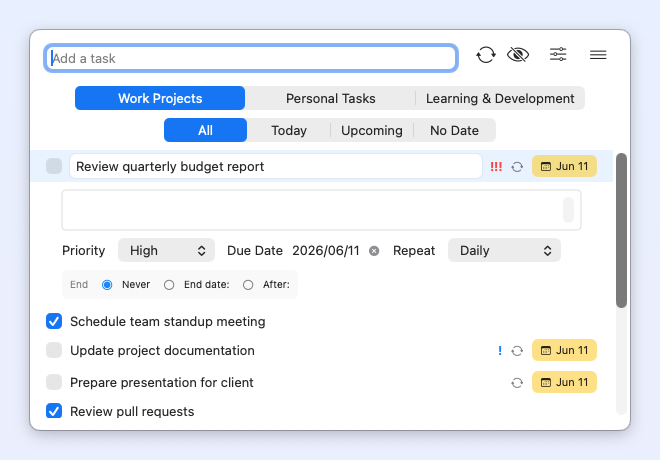Click the notes area inner scrollbar
Image resolution: width=660 pixels, height=460 pixels.
(568, 210)
